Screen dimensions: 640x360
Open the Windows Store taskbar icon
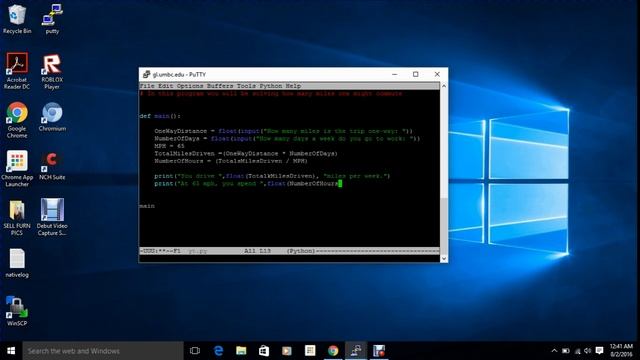(x=264, y=351)
